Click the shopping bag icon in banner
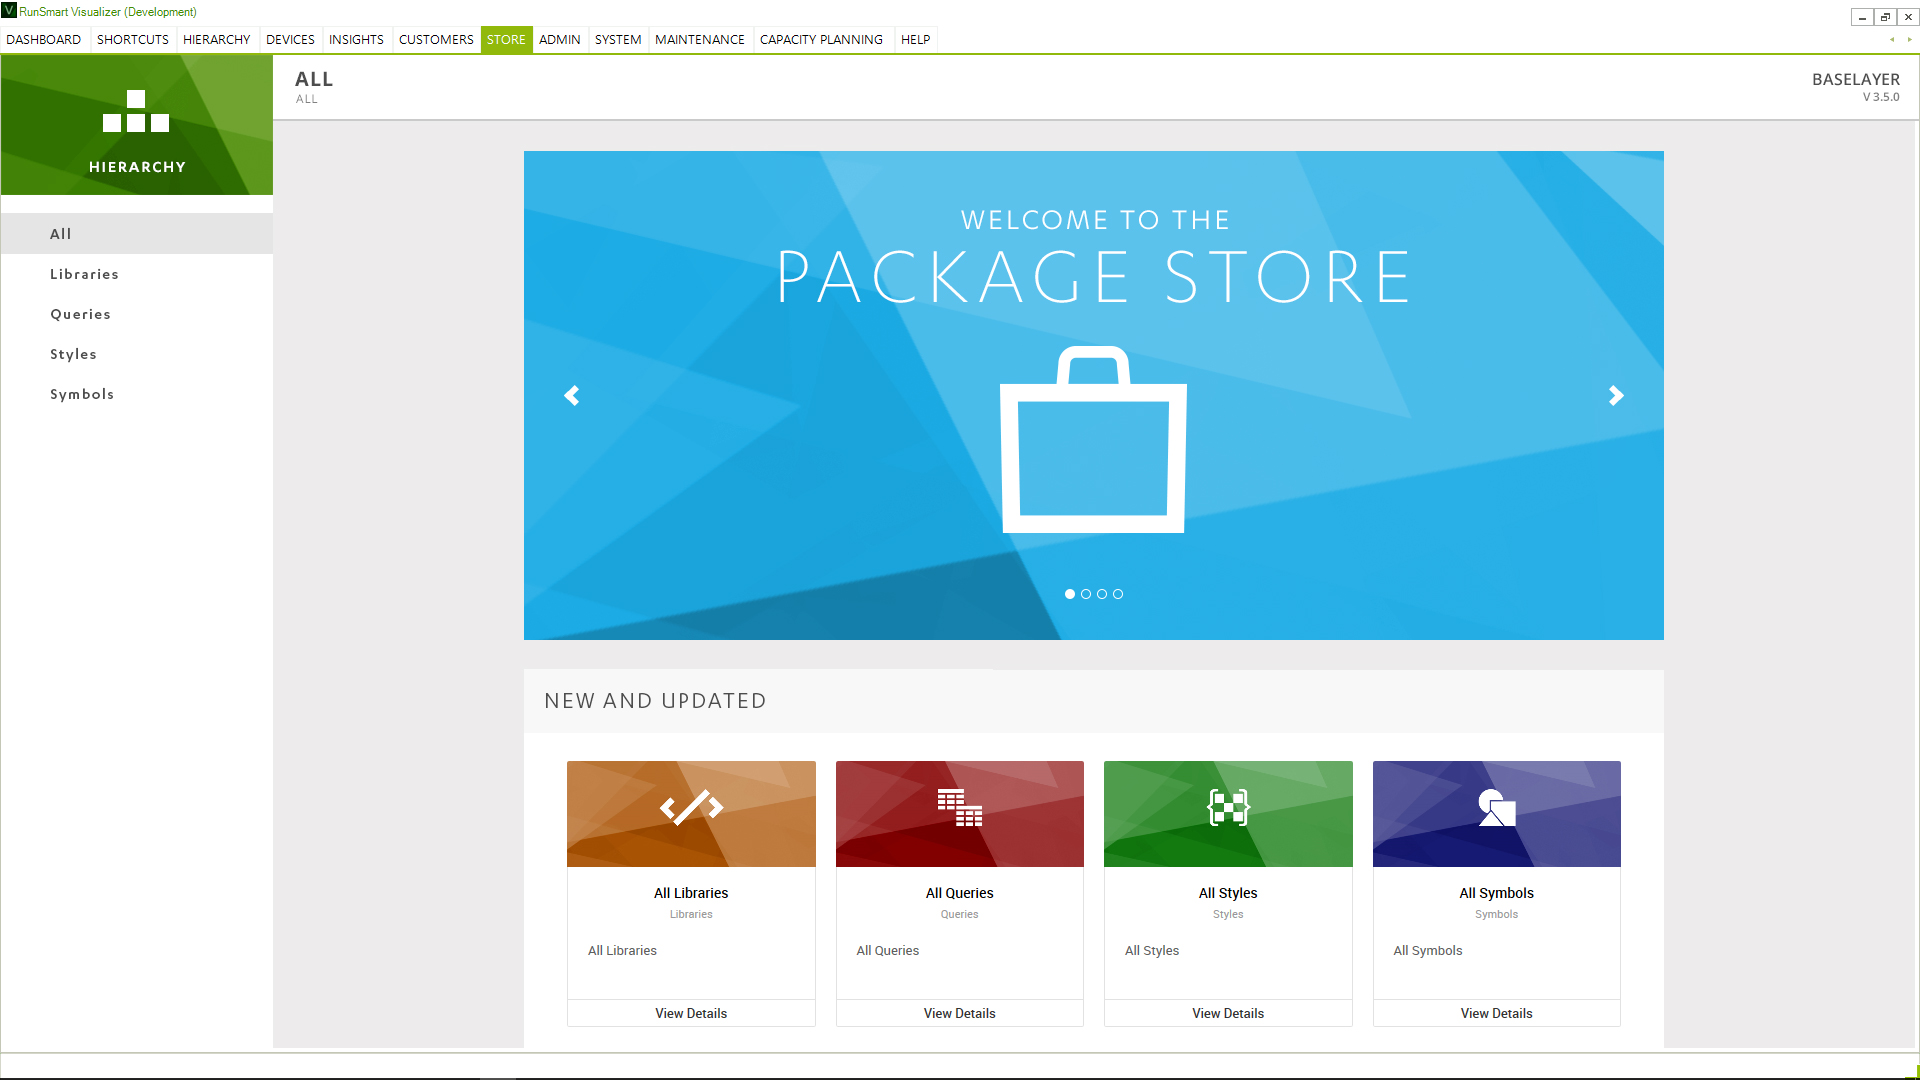The height and width of the screenshot is (1080, 1920). click(1093, 441)
